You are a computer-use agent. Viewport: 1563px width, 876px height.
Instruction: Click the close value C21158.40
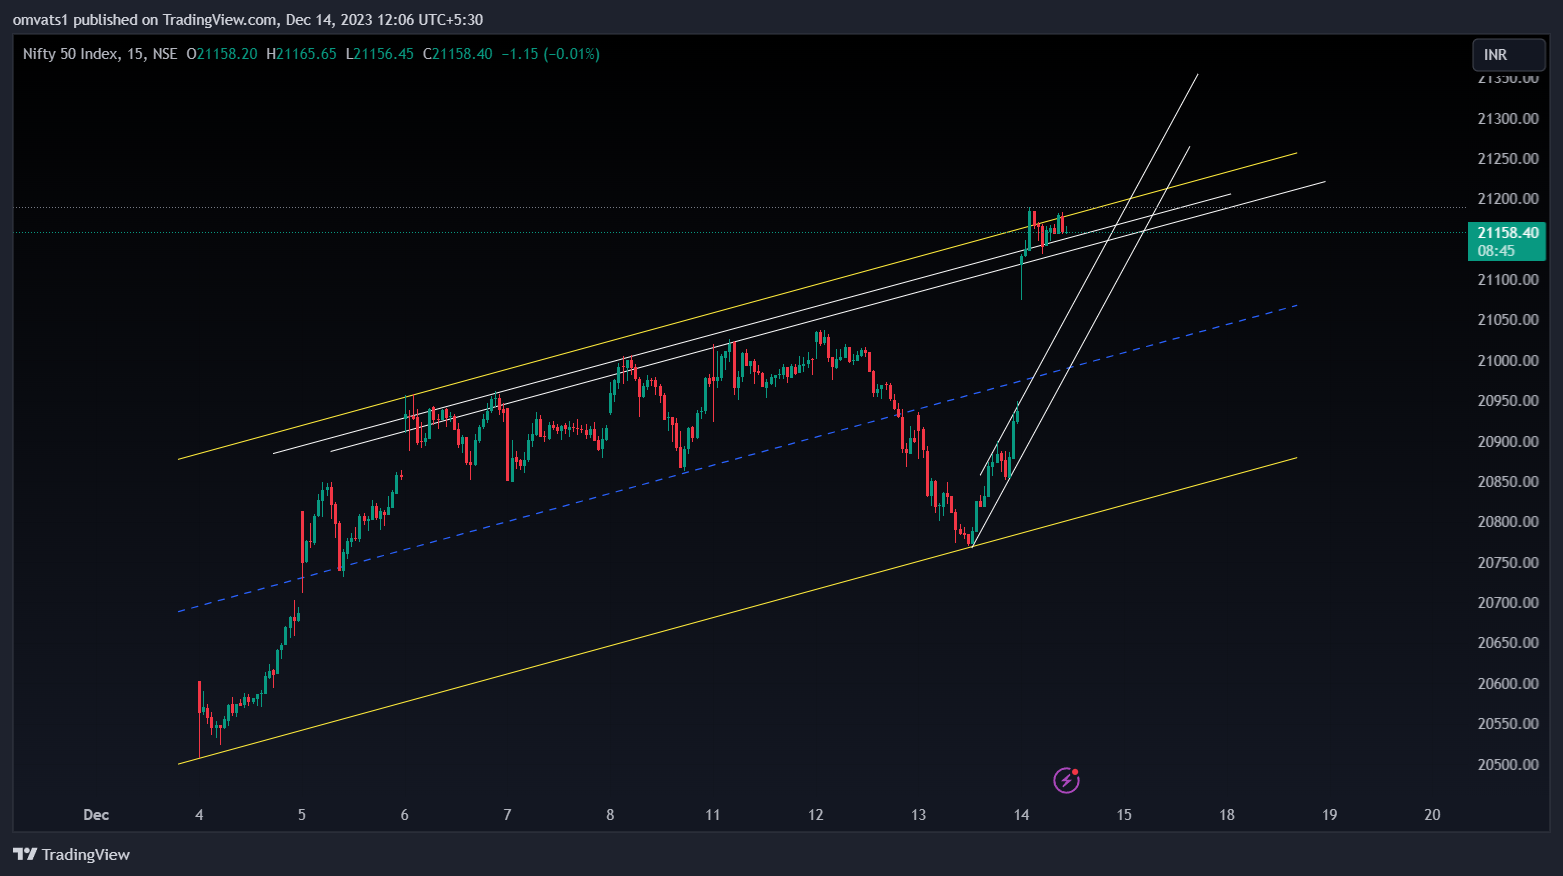point(458,54)
